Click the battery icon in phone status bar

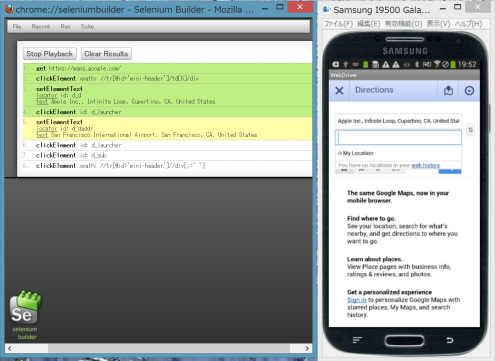coord(453,64)
